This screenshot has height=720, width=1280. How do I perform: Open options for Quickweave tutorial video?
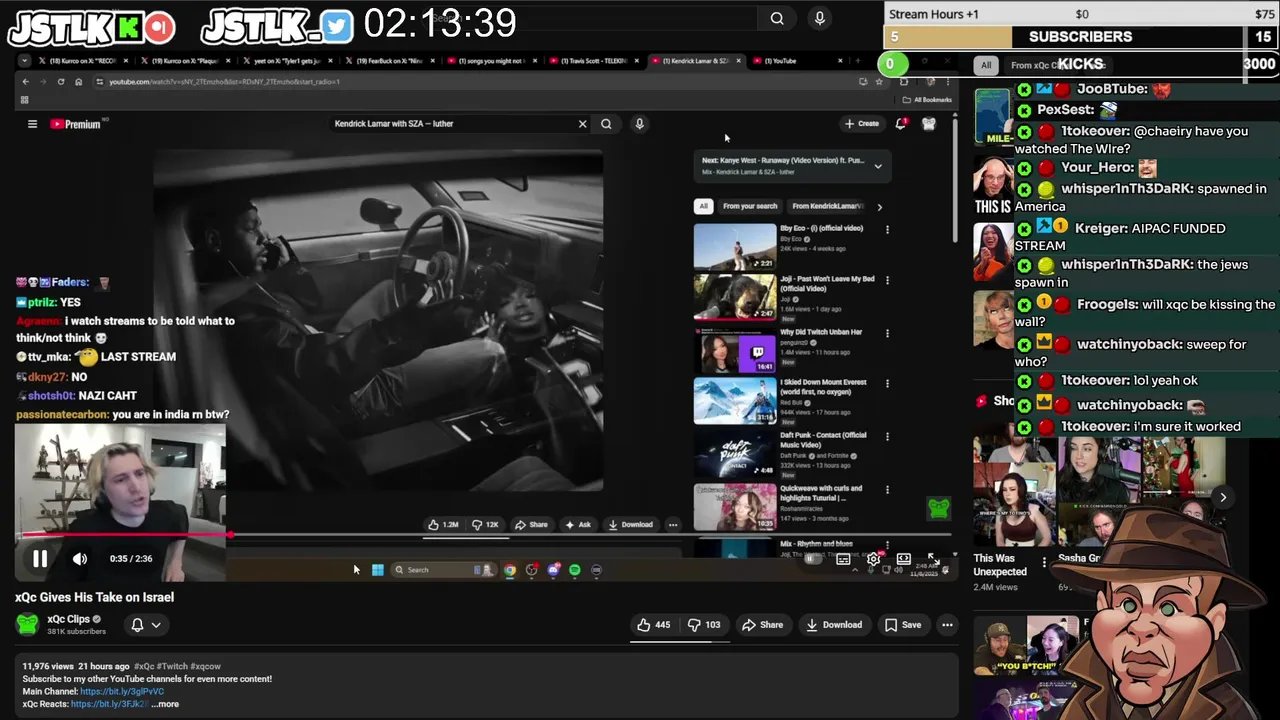click(x=887, y=491)
